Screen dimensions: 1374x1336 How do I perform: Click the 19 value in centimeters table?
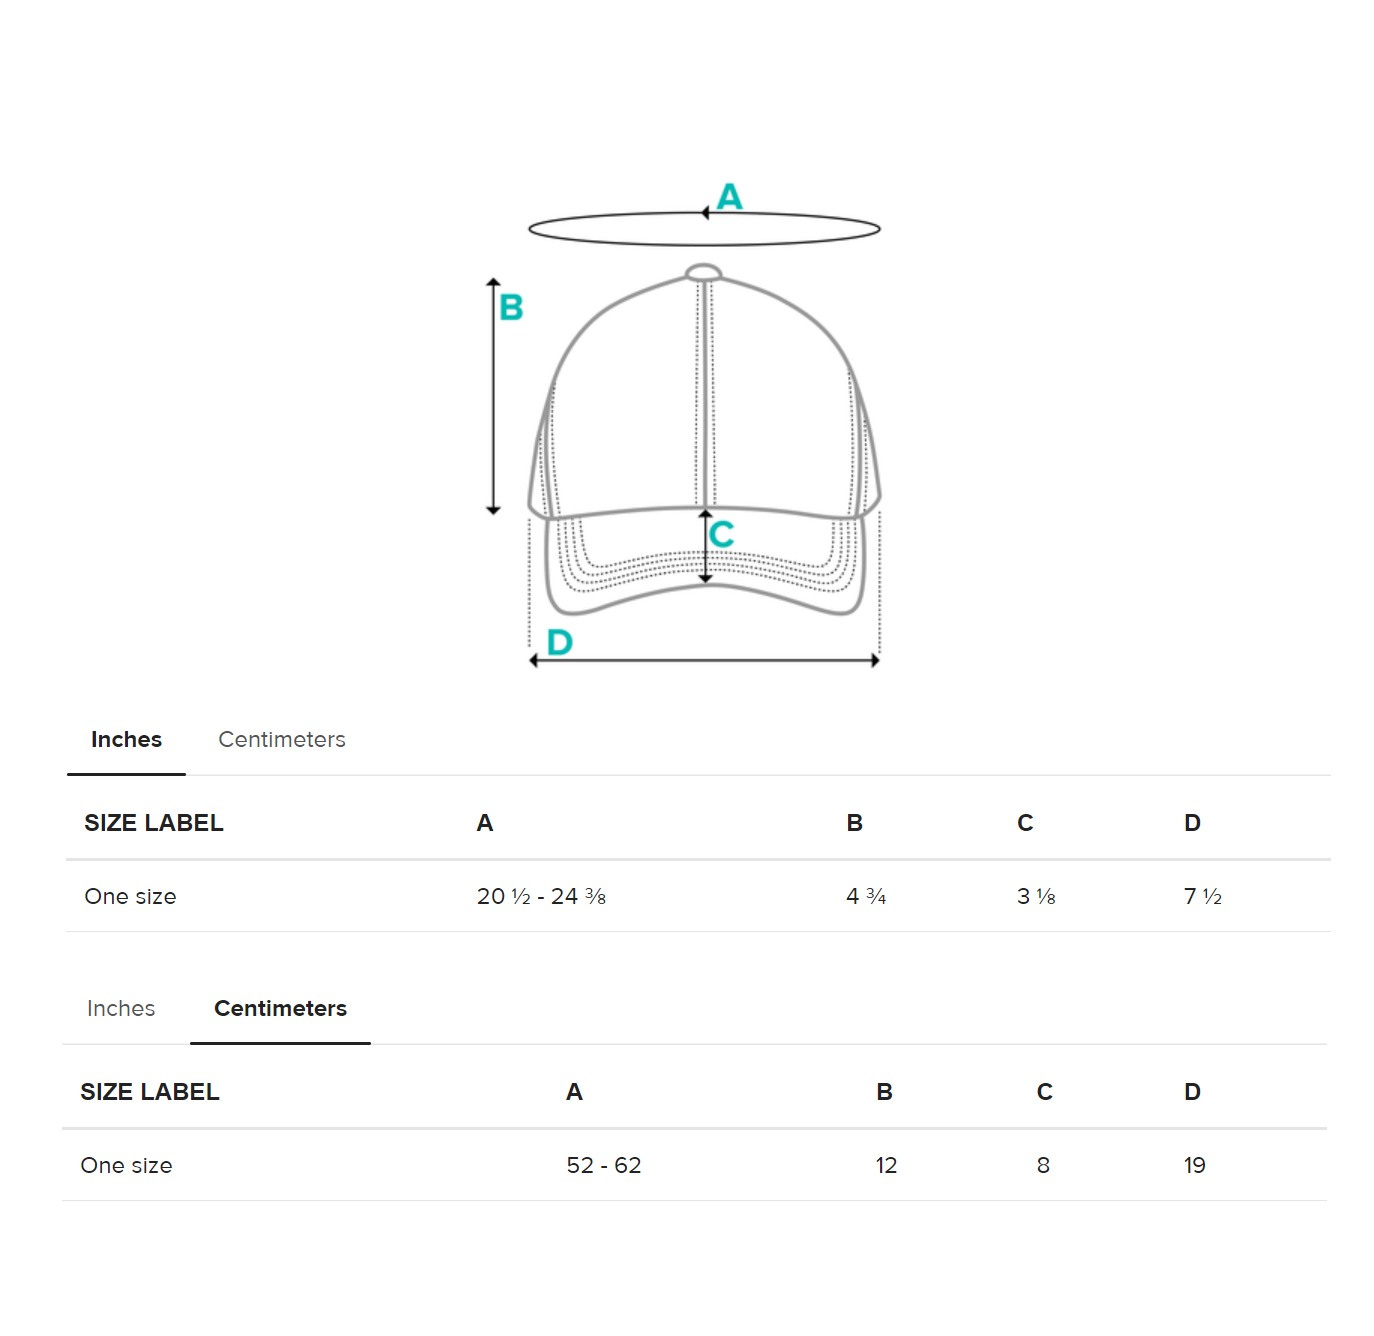[x=1194, y=1166]
